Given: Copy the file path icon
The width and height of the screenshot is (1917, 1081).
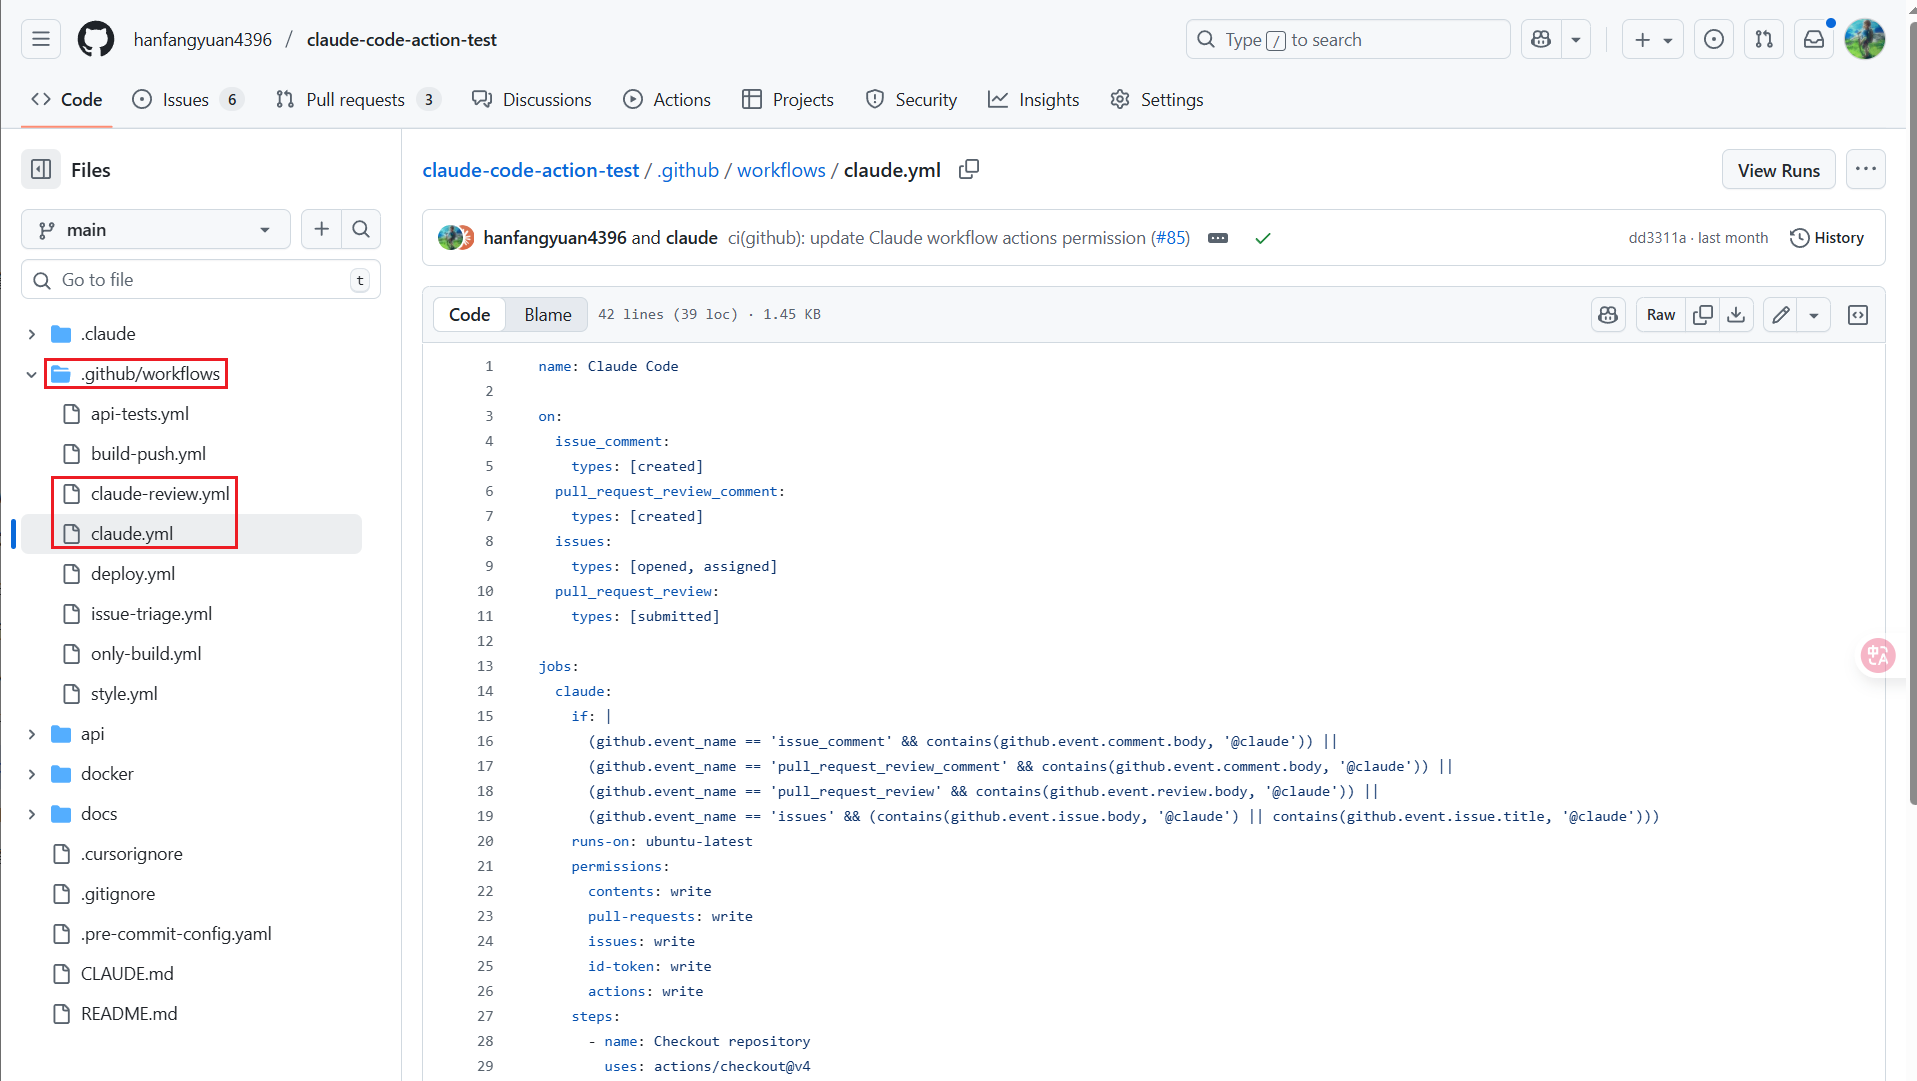Looking at the screenshot, I should (x=968, y=170).
